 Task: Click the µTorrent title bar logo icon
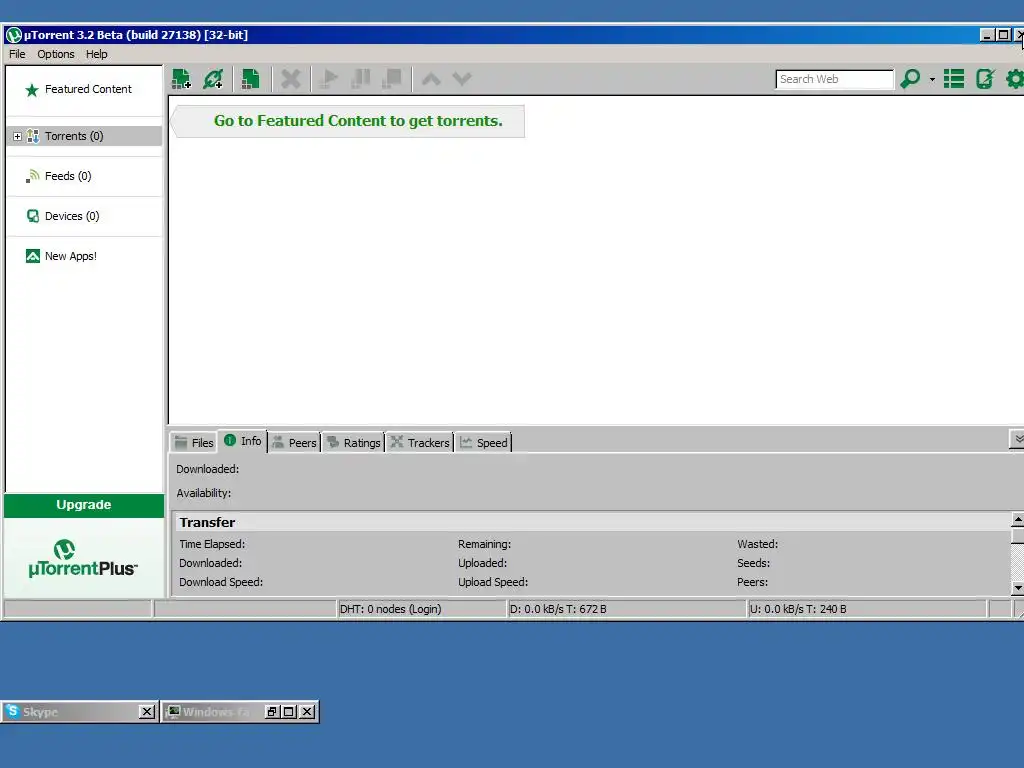point(14,35)
